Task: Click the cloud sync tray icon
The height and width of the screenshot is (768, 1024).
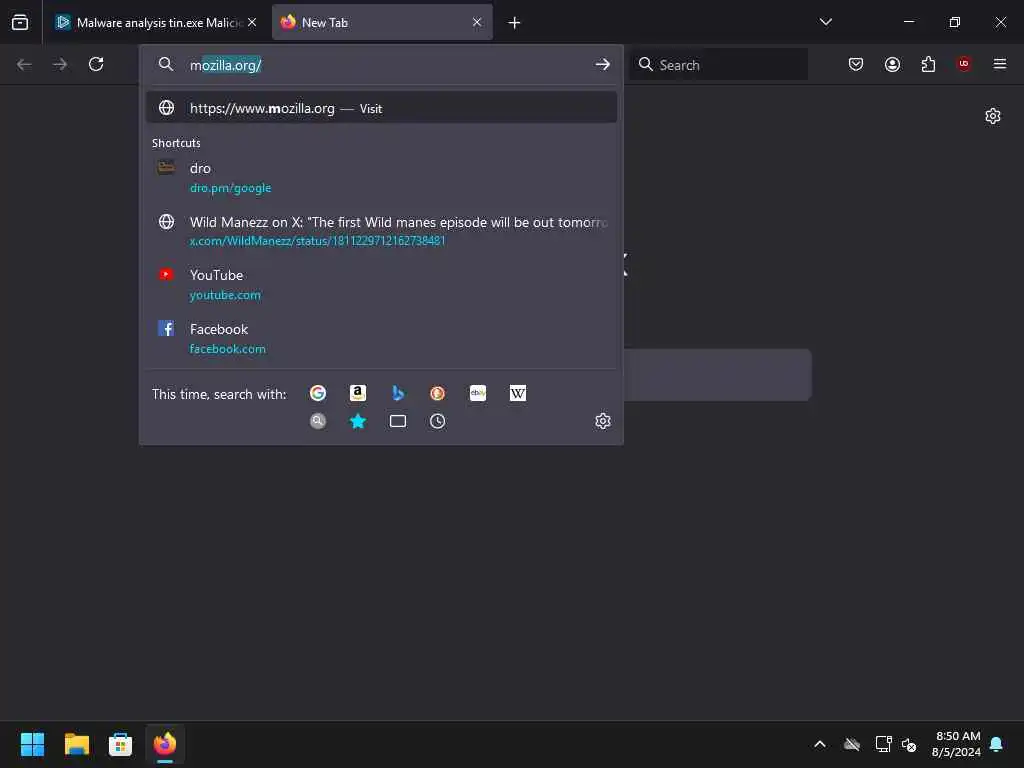Action: point(852,744)
